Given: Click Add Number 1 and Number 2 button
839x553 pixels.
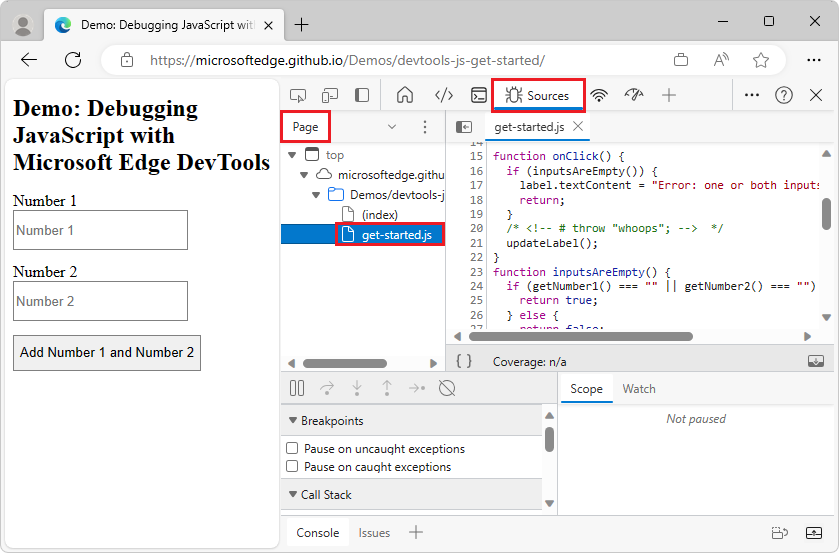Looking at the screenshot, I should 107,353.
